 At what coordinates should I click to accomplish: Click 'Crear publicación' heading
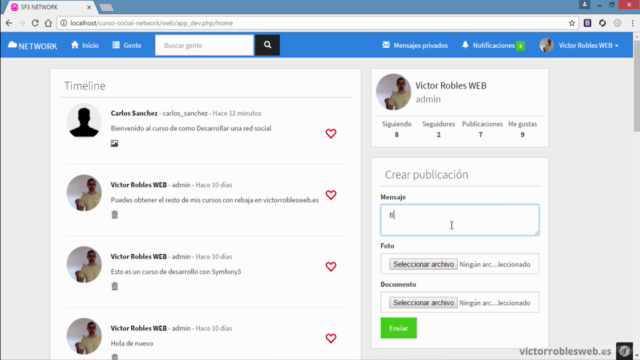[427, 175]
